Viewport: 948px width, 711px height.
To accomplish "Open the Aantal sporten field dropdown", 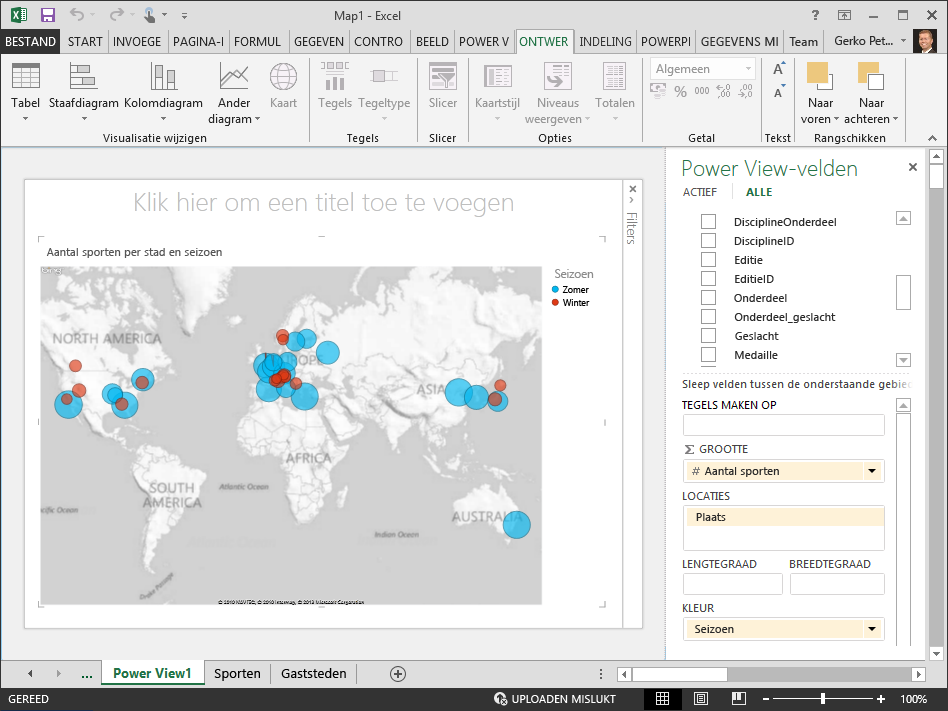I will coord(872,471).
